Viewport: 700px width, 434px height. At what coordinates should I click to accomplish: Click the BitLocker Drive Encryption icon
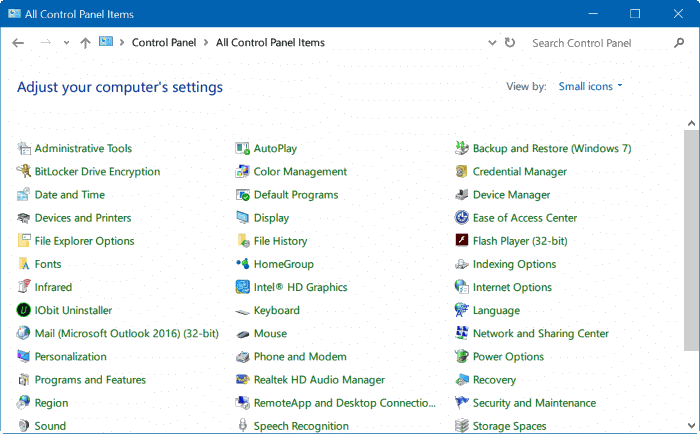(x=24, y=171)
